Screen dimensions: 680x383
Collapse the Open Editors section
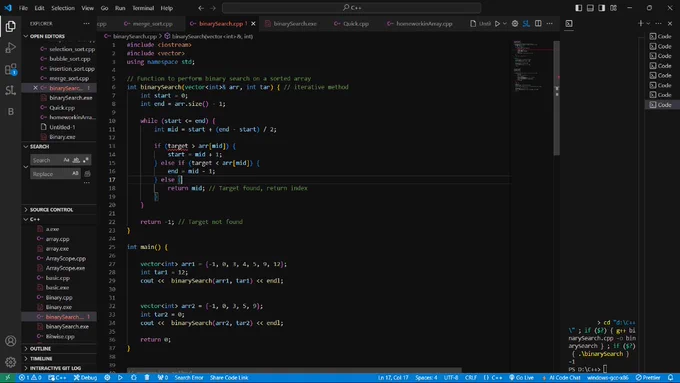(x=47, y=36)
